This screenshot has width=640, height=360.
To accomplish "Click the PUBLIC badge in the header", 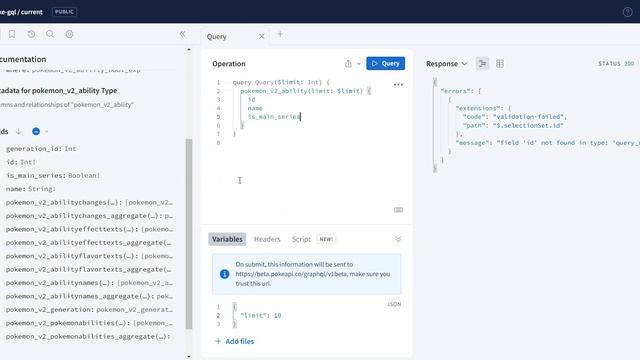I will [64, 12].
